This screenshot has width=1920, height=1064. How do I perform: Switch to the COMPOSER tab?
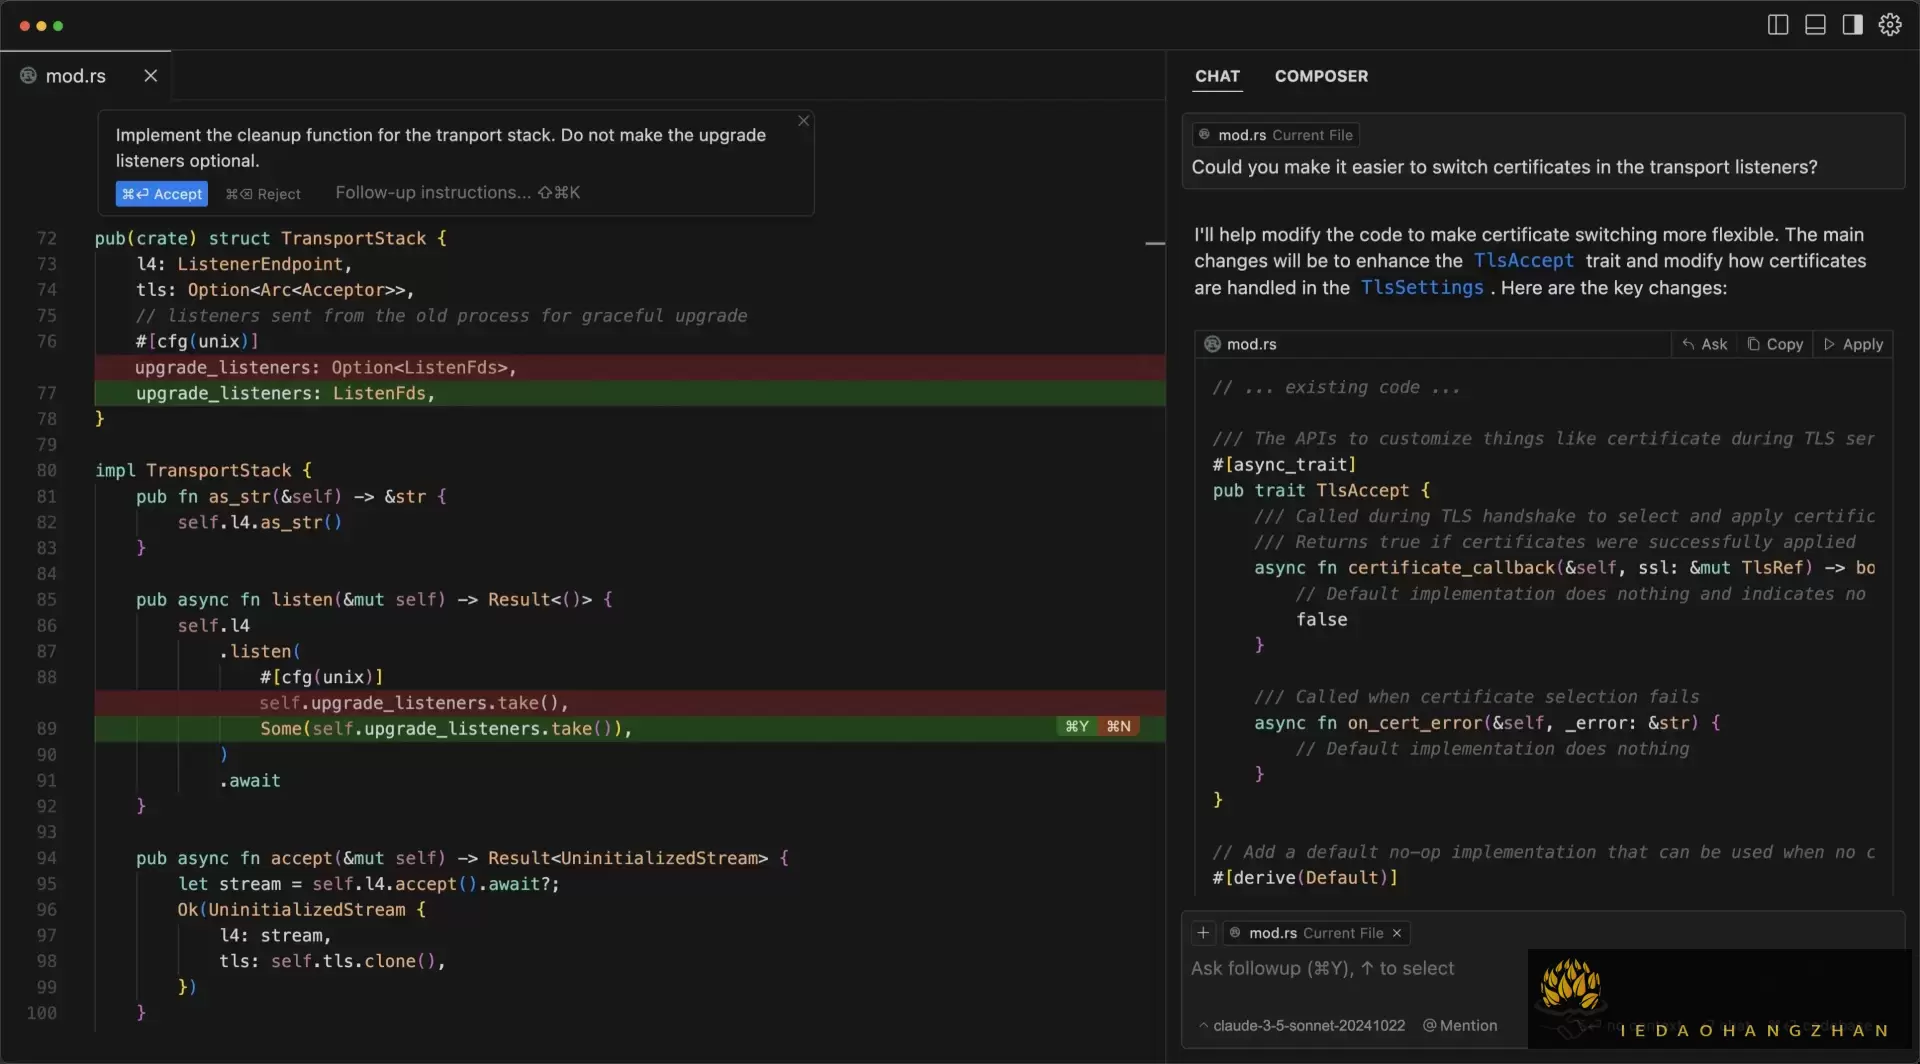(1321, 76)
